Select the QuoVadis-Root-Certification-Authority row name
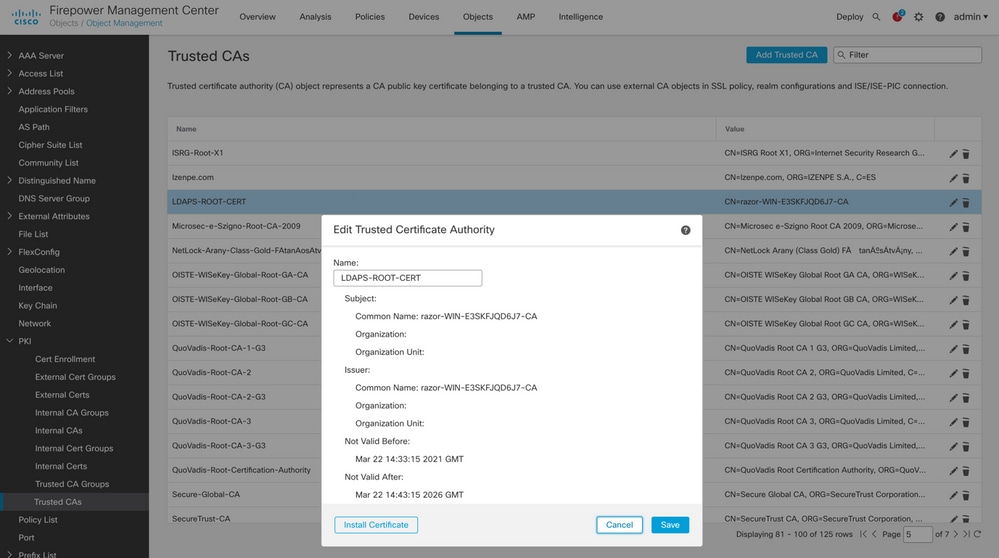The height and width of the screenshot is (558, 999). pyautogui.click(x=241, y=470)
